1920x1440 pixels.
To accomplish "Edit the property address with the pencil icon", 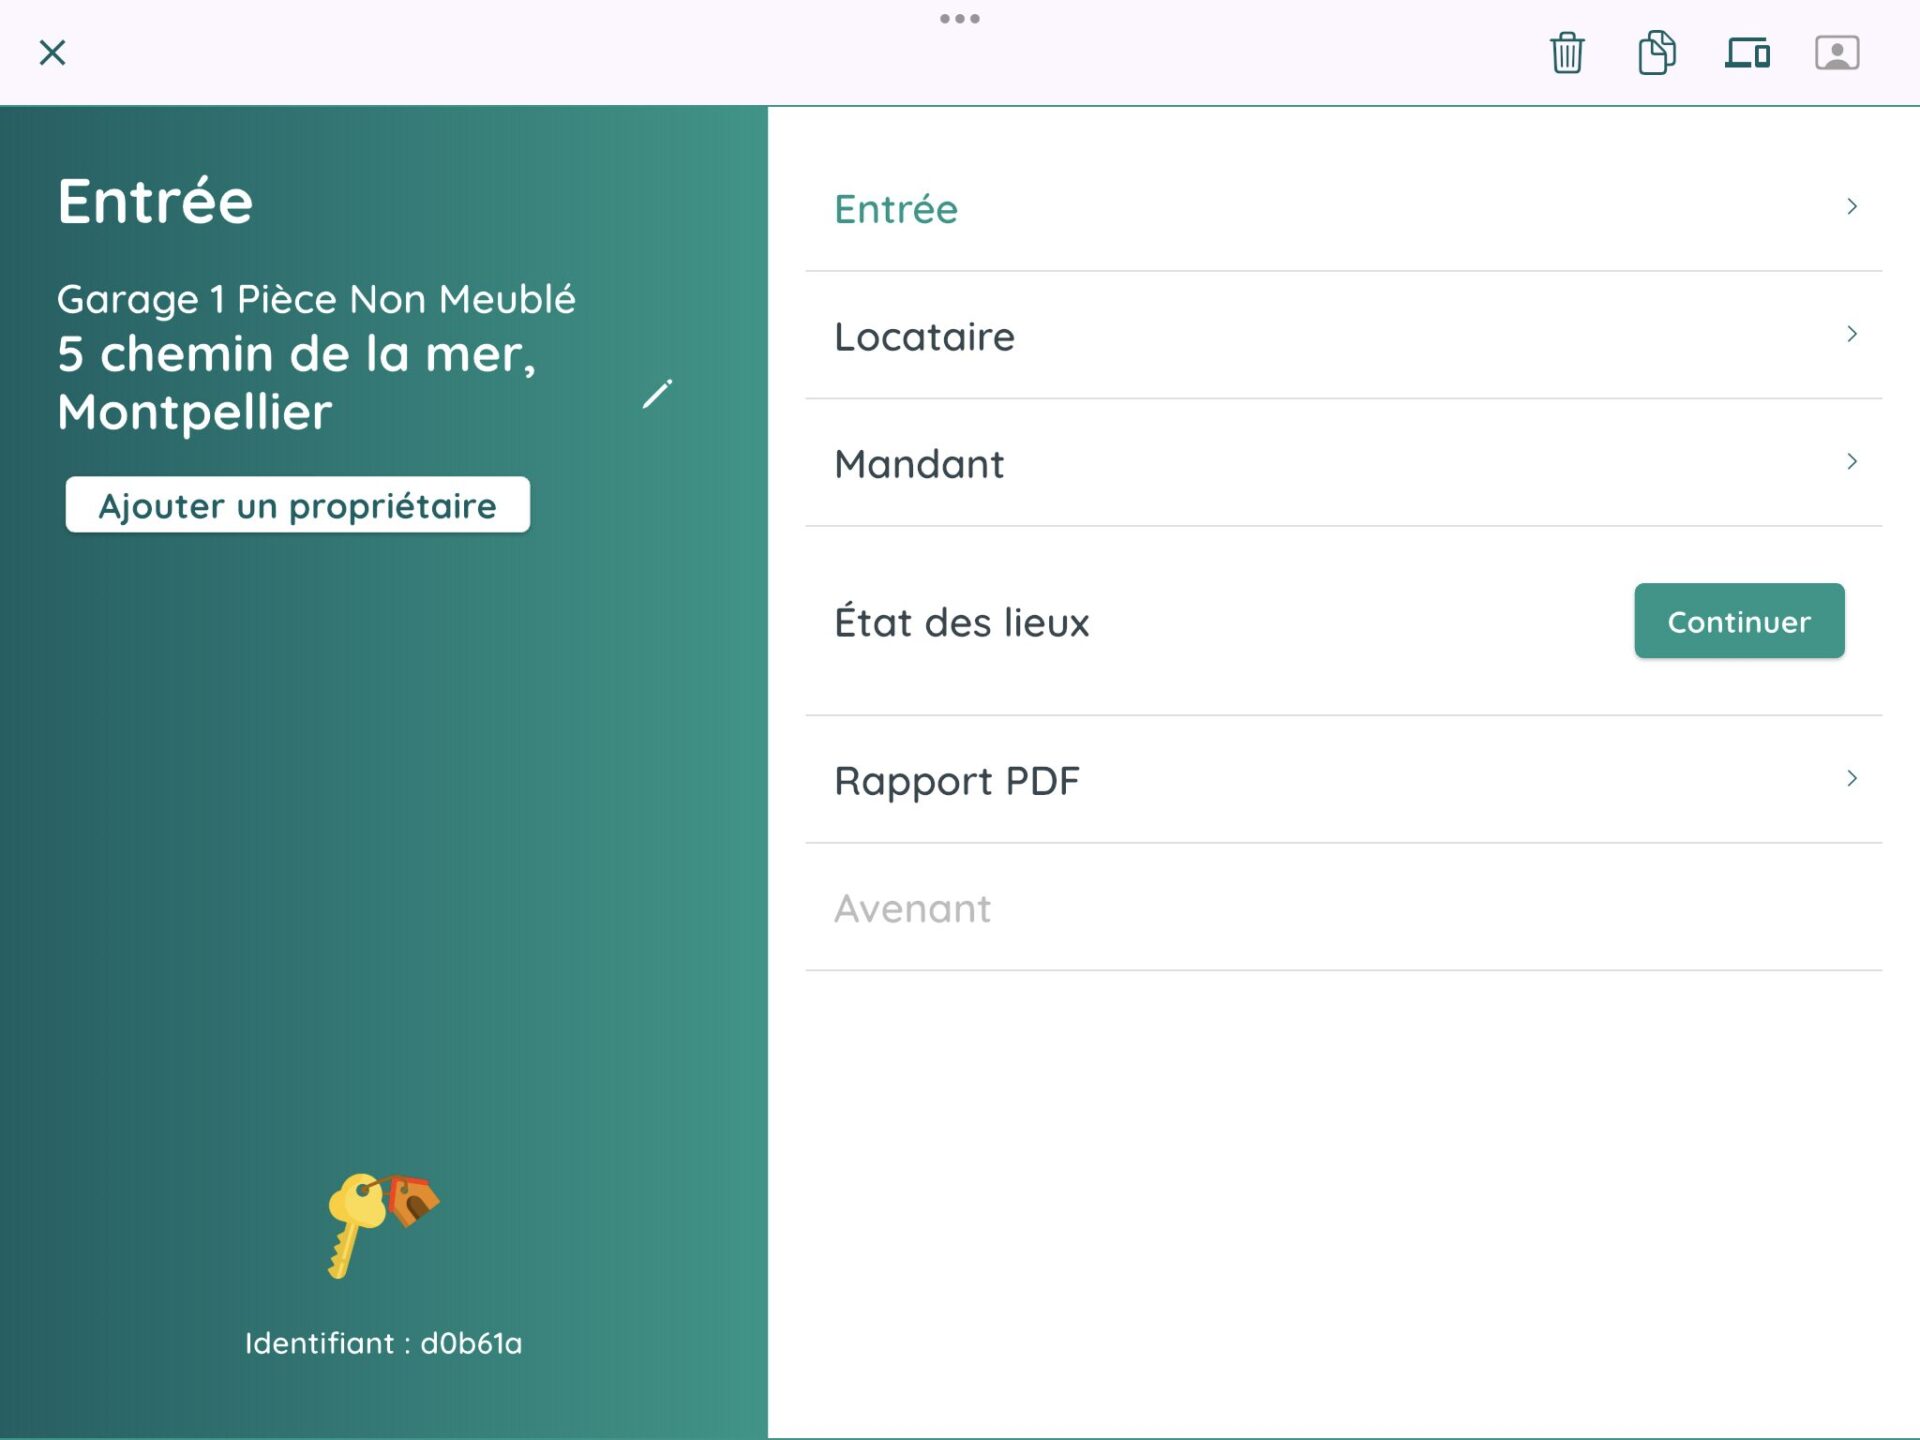I will pyautogui.click(x=659, y=393).
